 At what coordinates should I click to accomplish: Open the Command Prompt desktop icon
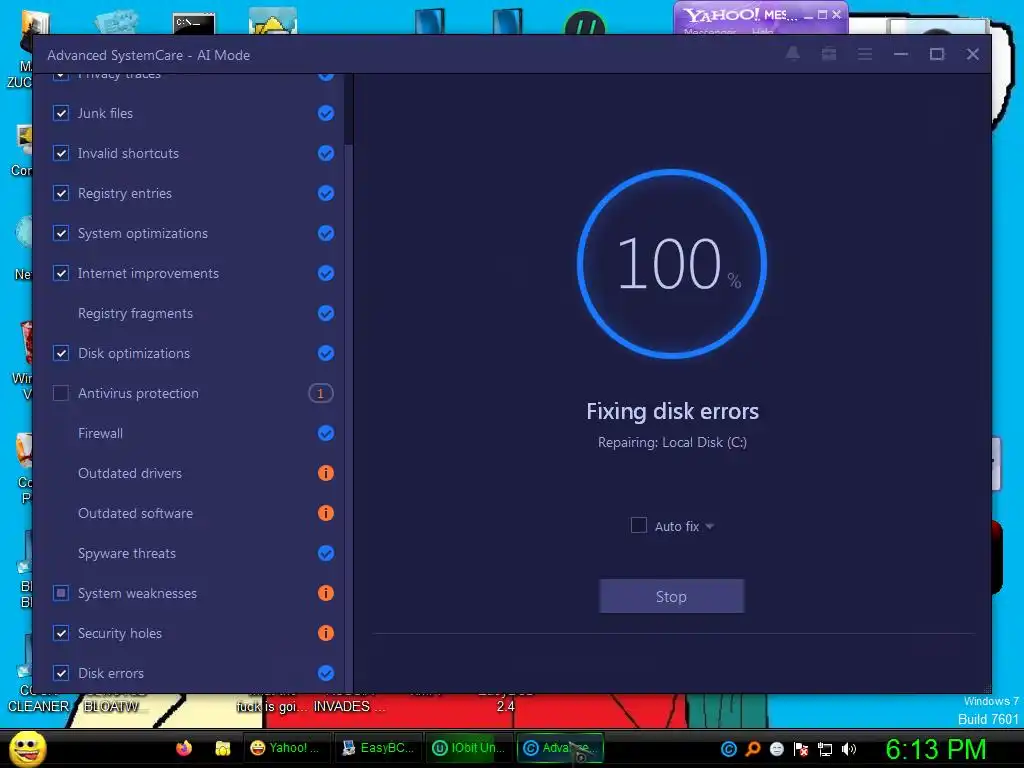pos(193,22)
